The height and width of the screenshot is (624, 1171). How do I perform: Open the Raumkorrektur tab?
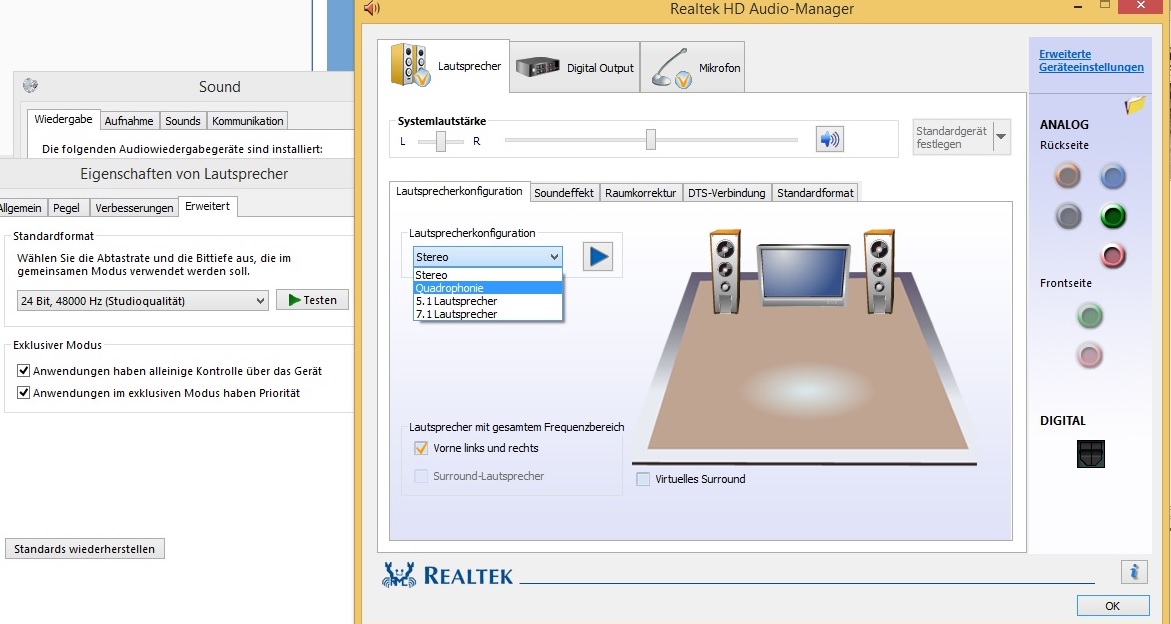641,193
